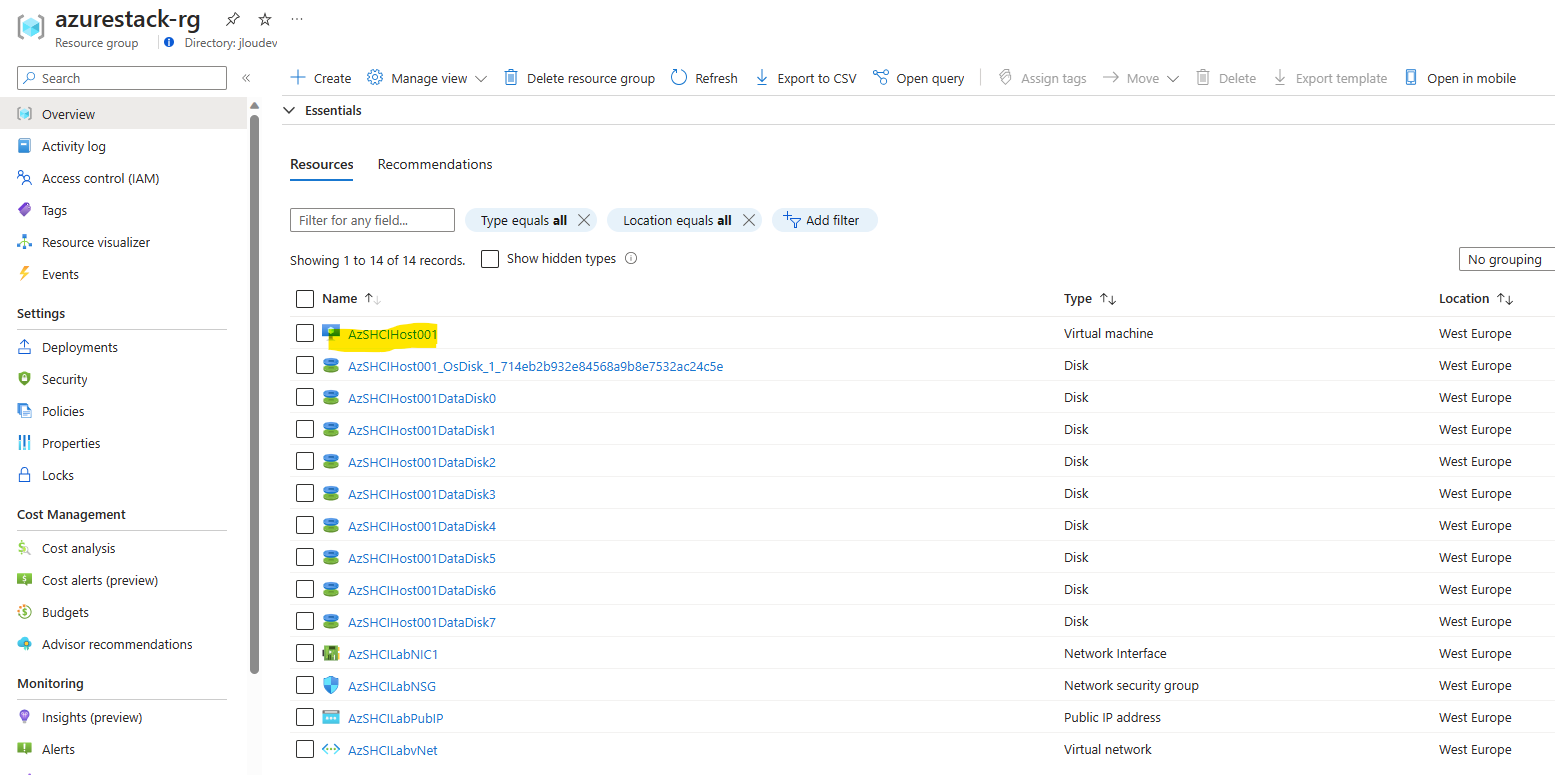Open the AzSHCIHost001 virtual machine link
The width and height of the screenshot is (1555, 775).
pos(393,333)
